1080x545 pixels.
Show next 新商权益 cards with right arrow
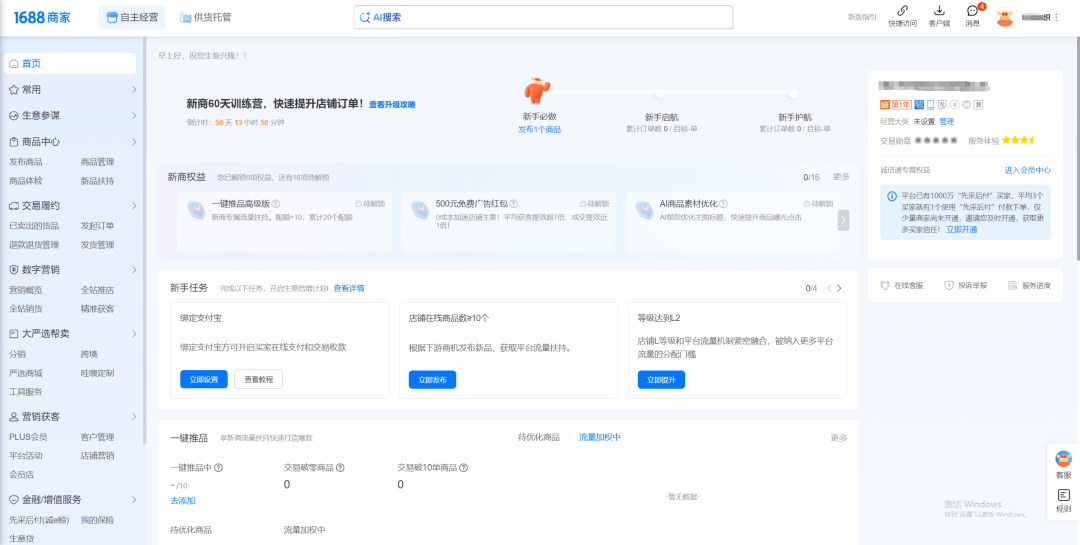point(843,220)
